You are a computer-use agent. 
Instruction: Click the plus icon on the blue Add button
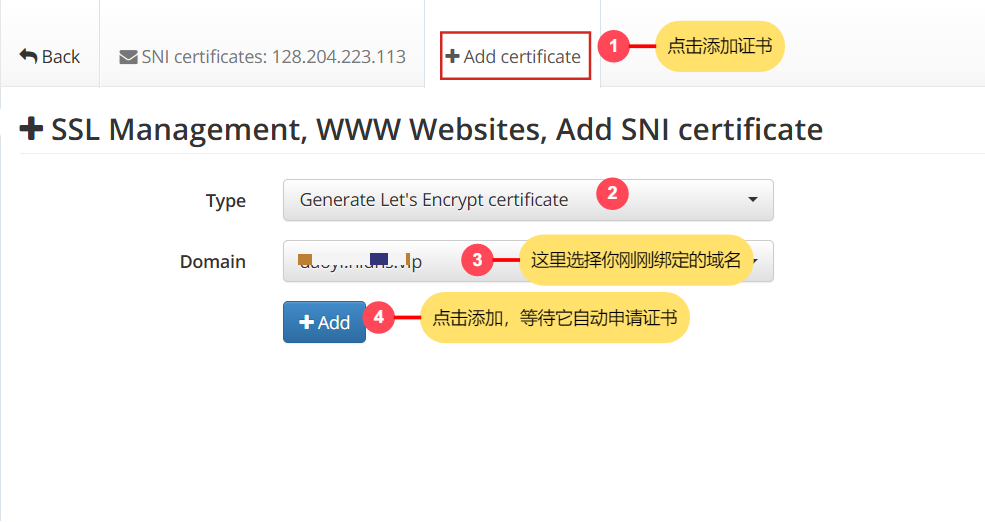click(x=307, y=322)
